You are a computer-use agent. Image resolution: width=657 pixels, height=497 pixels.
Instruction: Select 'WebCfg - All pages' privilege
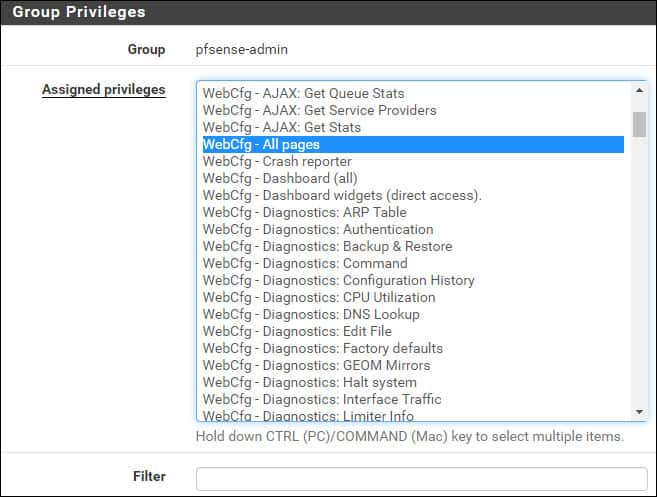pyautogui.click(x=262, y=144)
